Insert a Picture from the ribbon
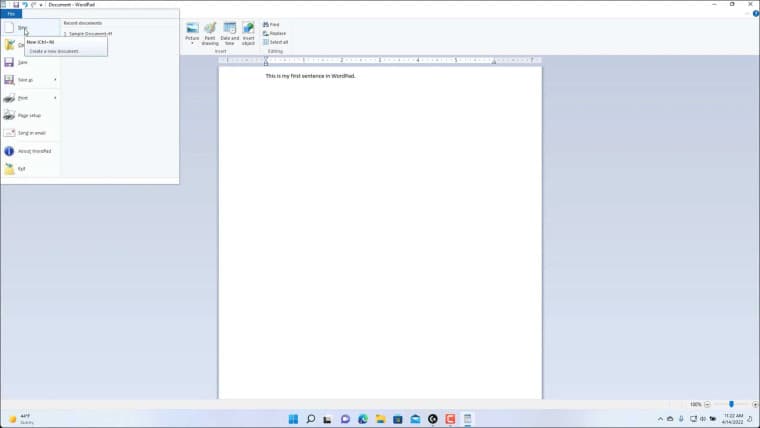Viewport: 760px width, 428px height. pos(192,31)
